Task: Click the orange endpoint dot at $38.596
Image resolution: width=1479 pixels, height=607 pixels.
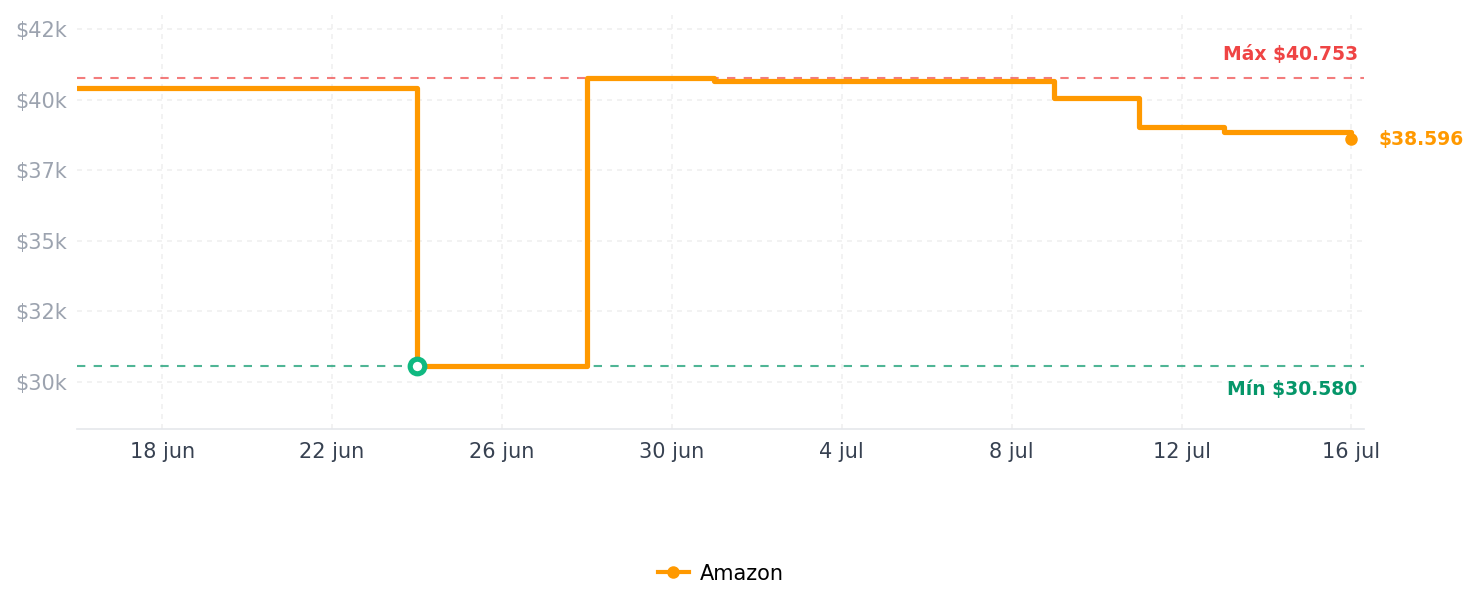Action: pos(1351,139)
